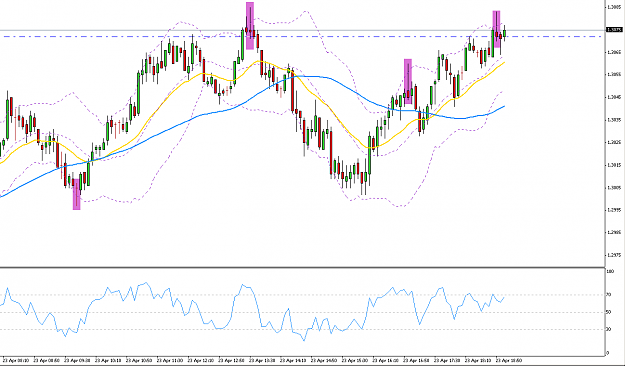
Task: Click the 1.3025 price axis label
Action: point(613,142)
